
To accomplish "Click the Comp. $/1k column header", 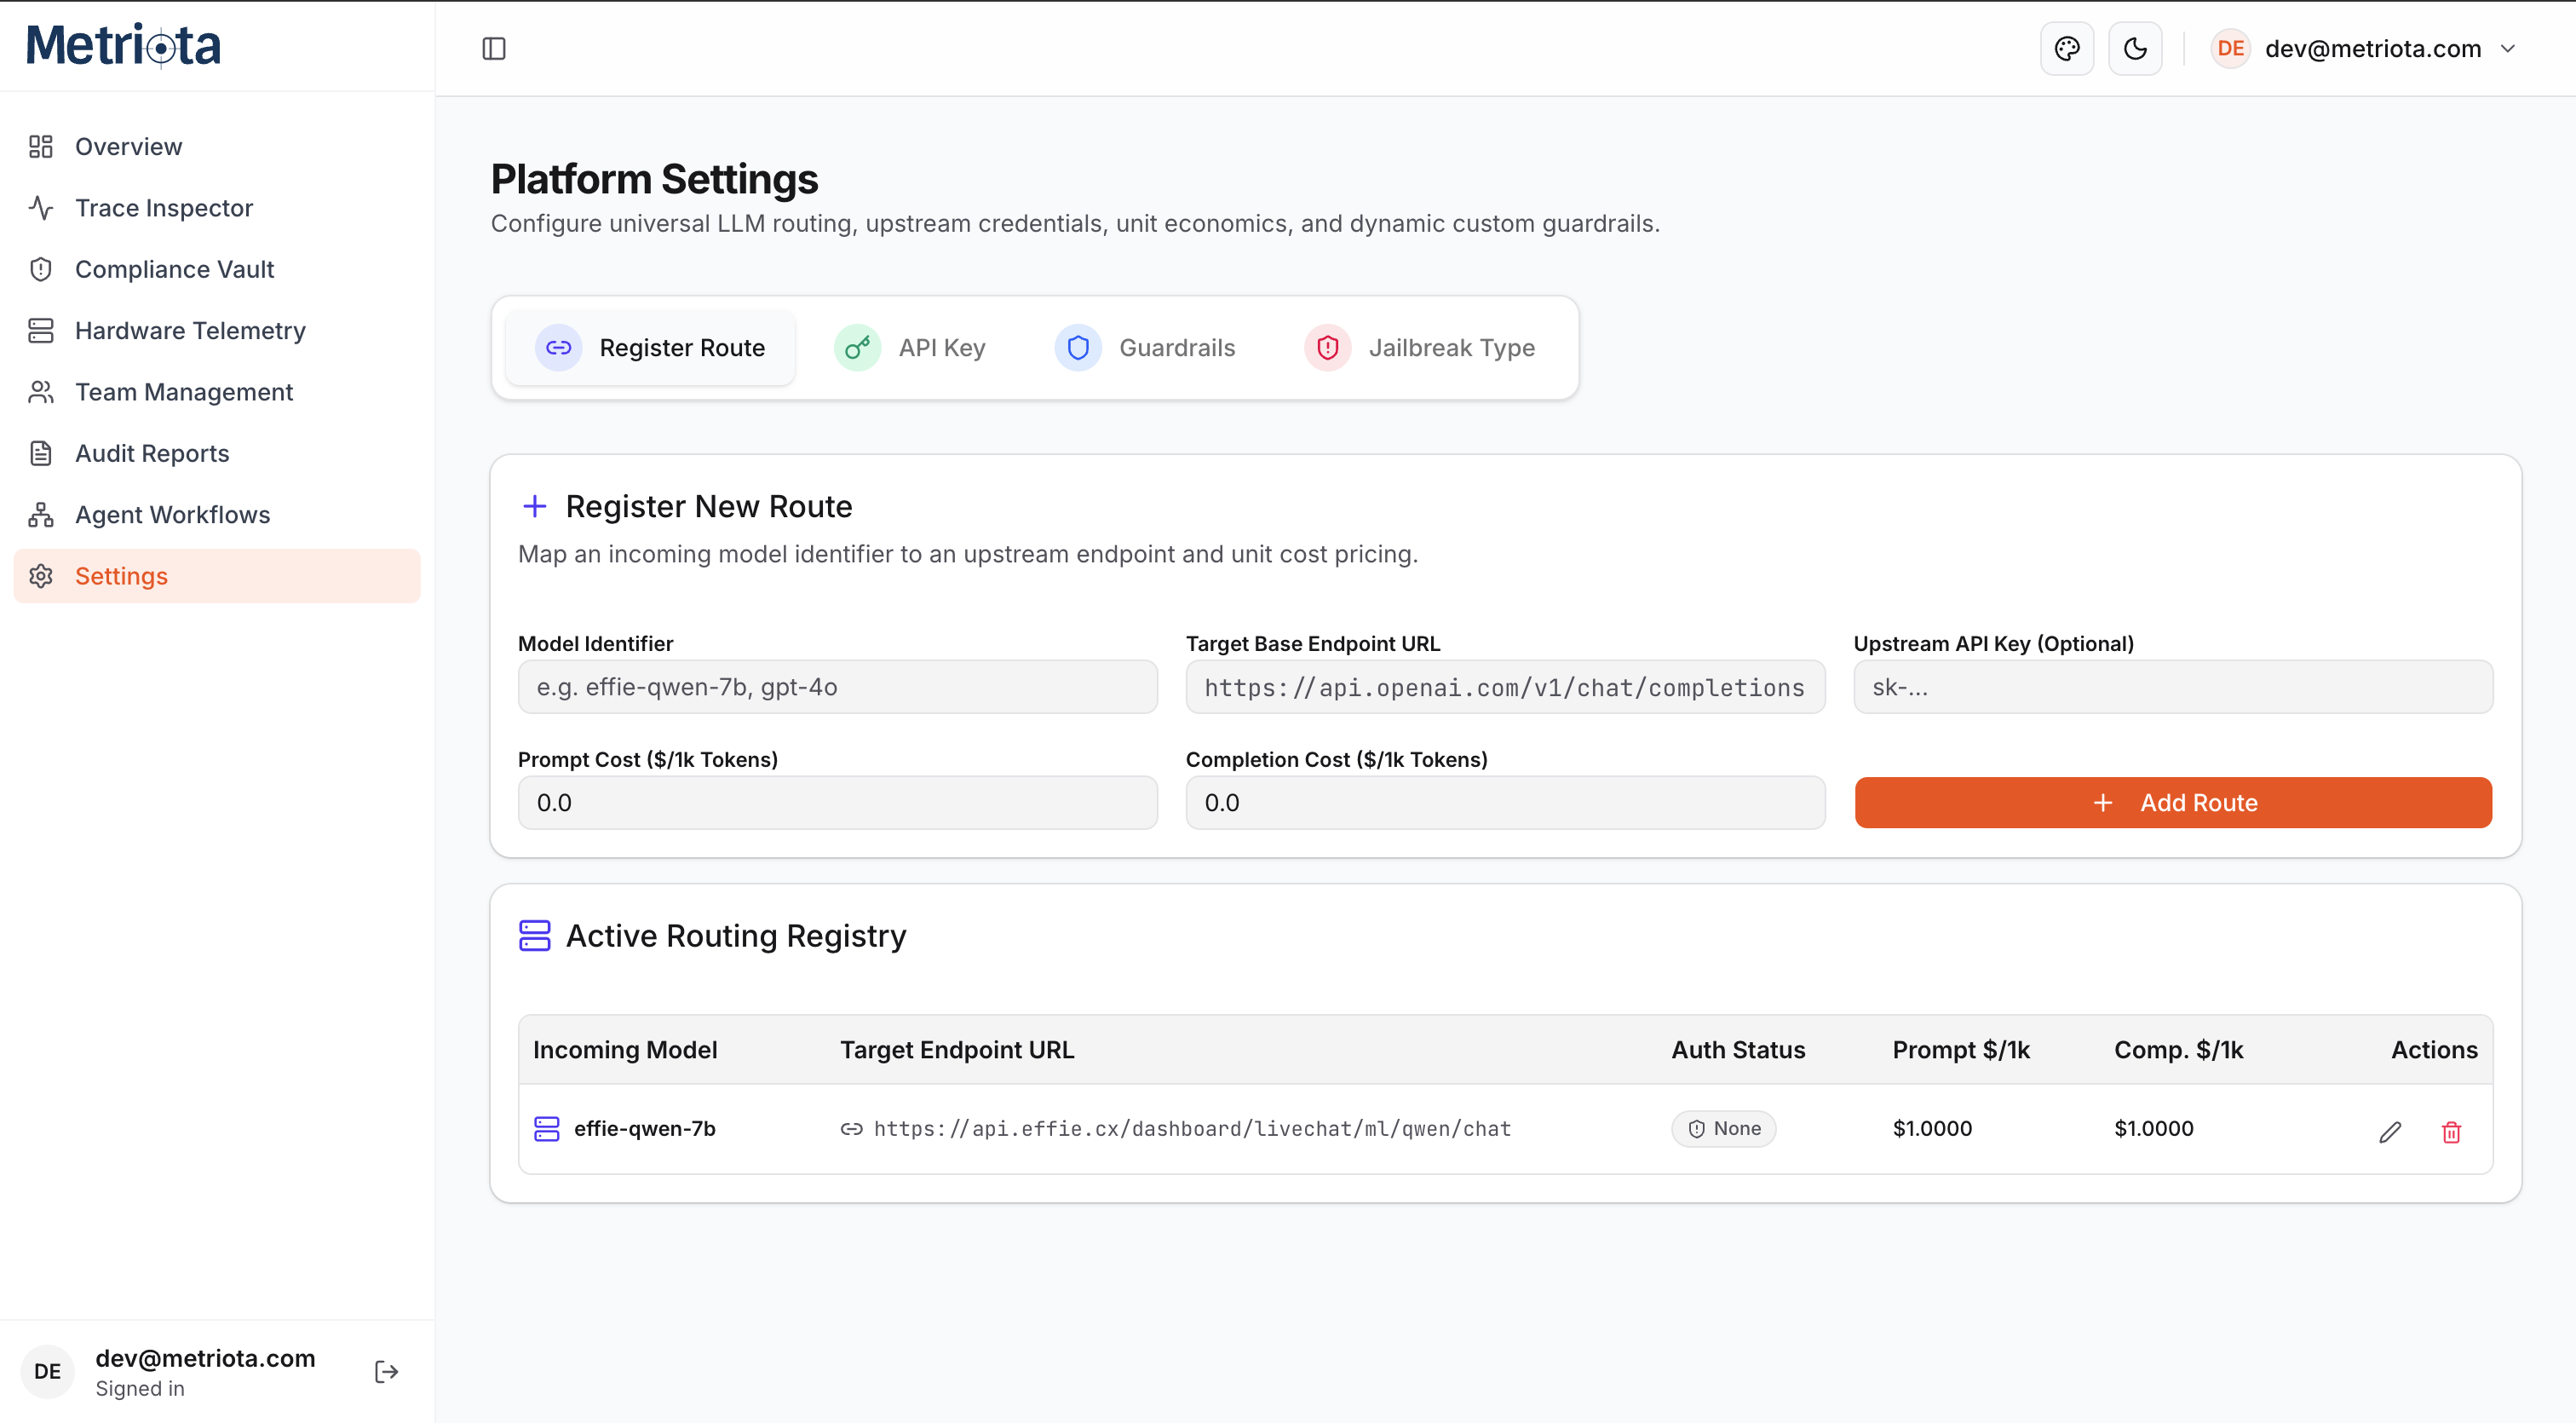I will pyautogui.click(x=2179, y=1050).
